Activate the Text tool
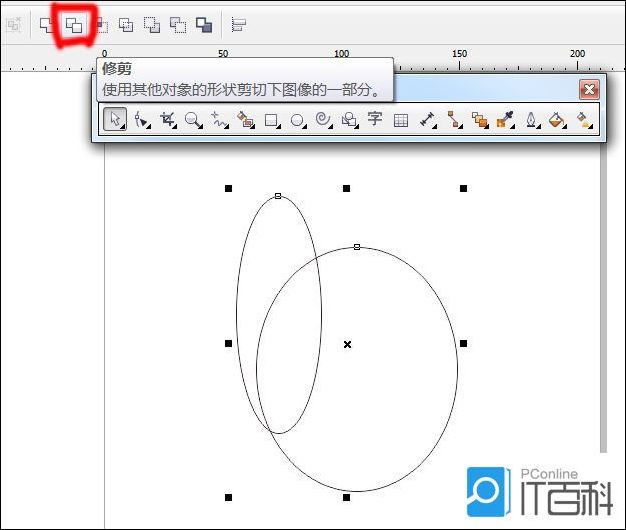Image resolution: width=626 pixels, height=530 pixels. 375,120
